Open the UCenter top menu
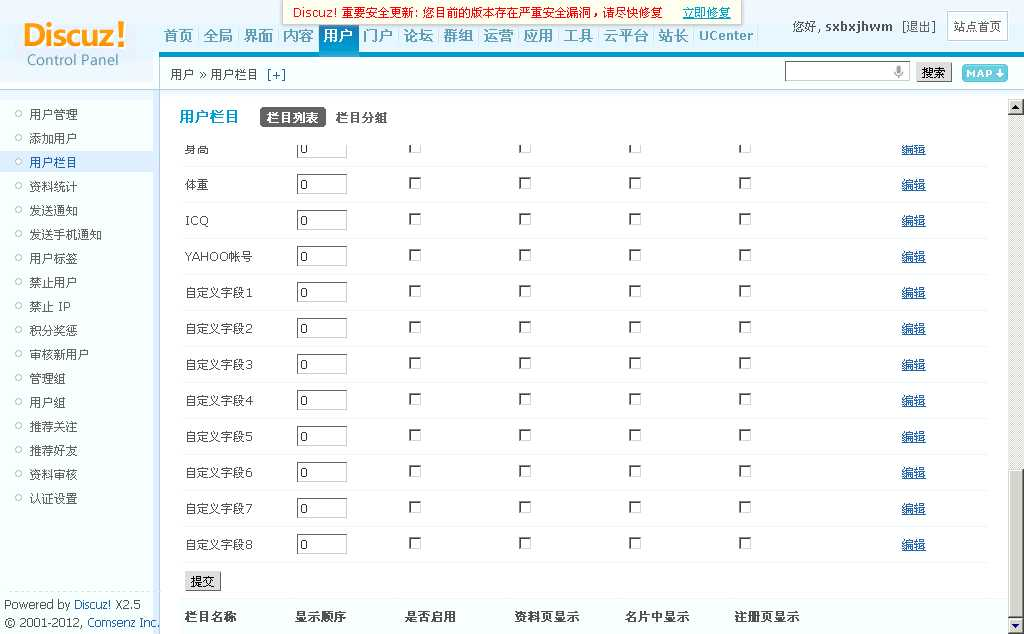This screenshot has width=1024, height=634. pos(726,36)
